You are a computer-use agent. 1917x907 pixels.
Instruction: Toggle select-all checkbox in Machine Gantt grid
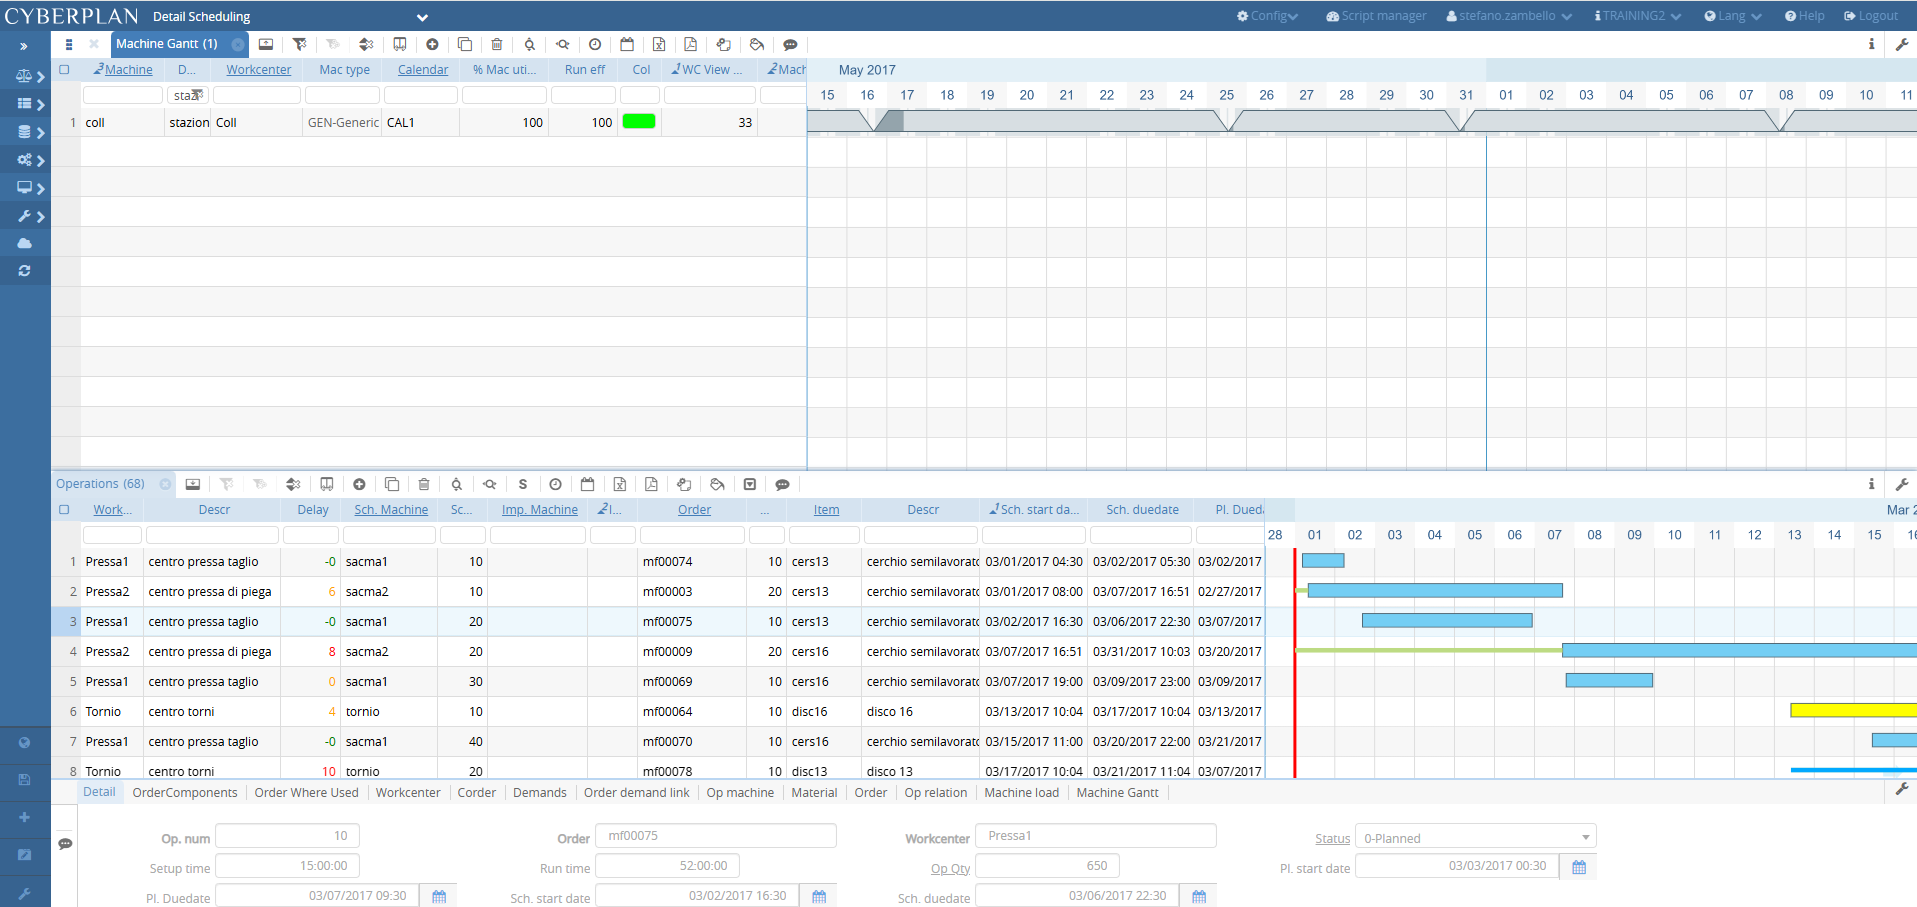(x=65, y=70)
